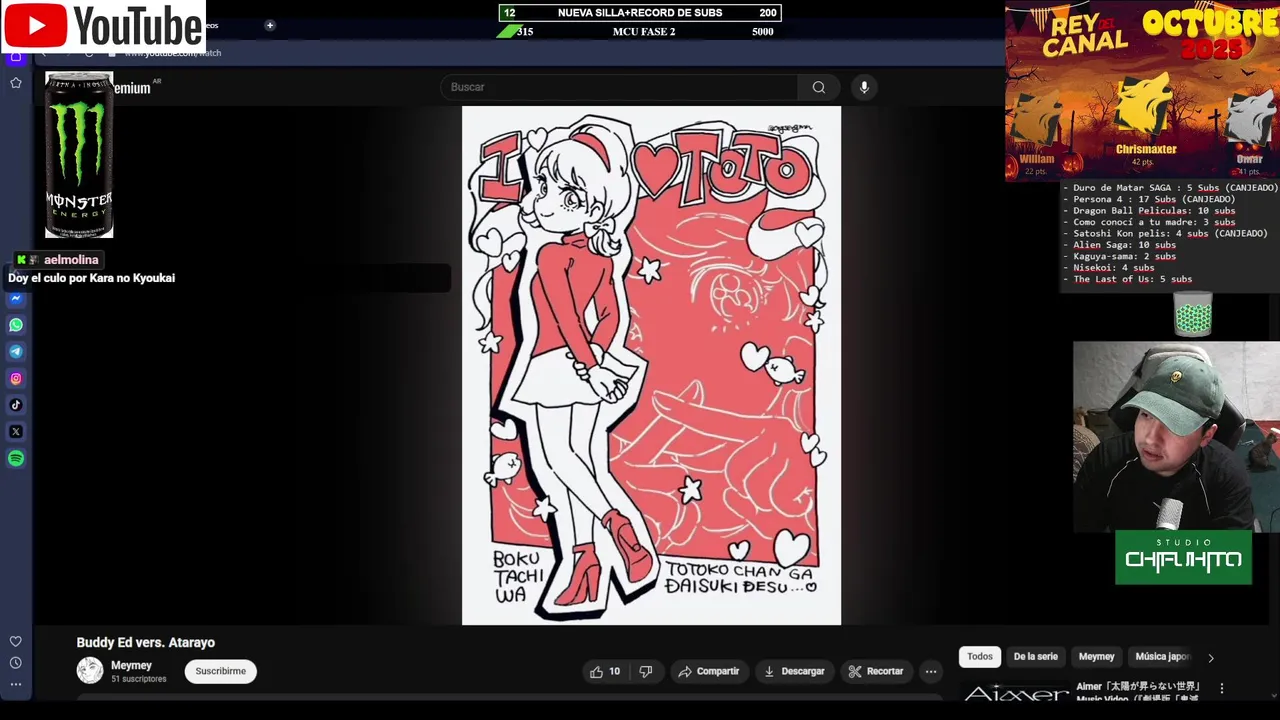Open more actions ellipsis beside Recortar
Screen dimensions: 1280x720
931,672
